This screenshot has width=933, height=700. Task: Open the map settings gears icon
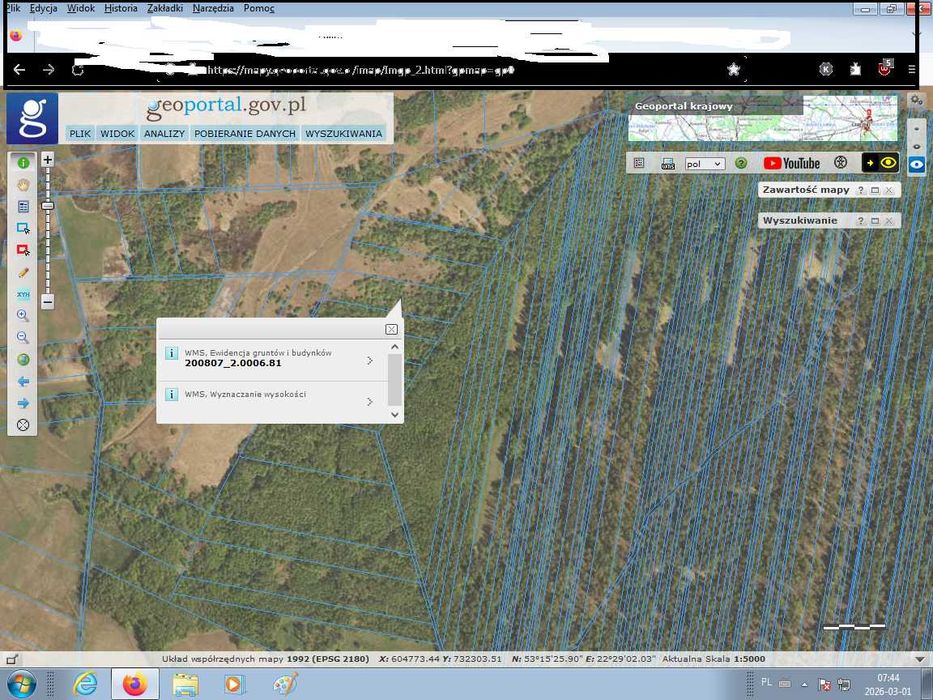click(x=917, y=101)
